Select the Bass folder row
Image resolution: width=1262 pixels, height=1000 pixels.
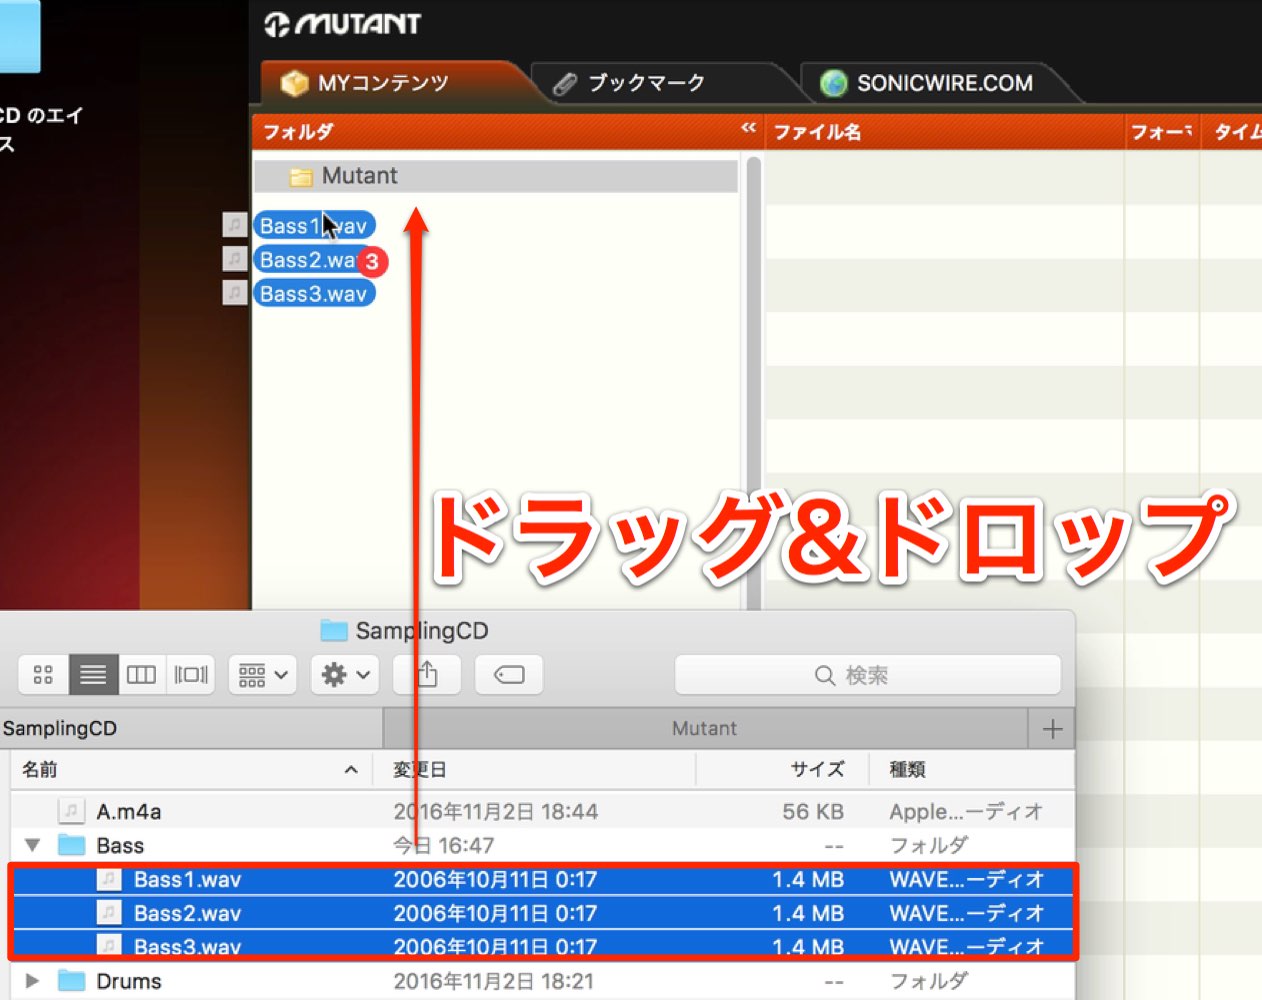[543, 845]
